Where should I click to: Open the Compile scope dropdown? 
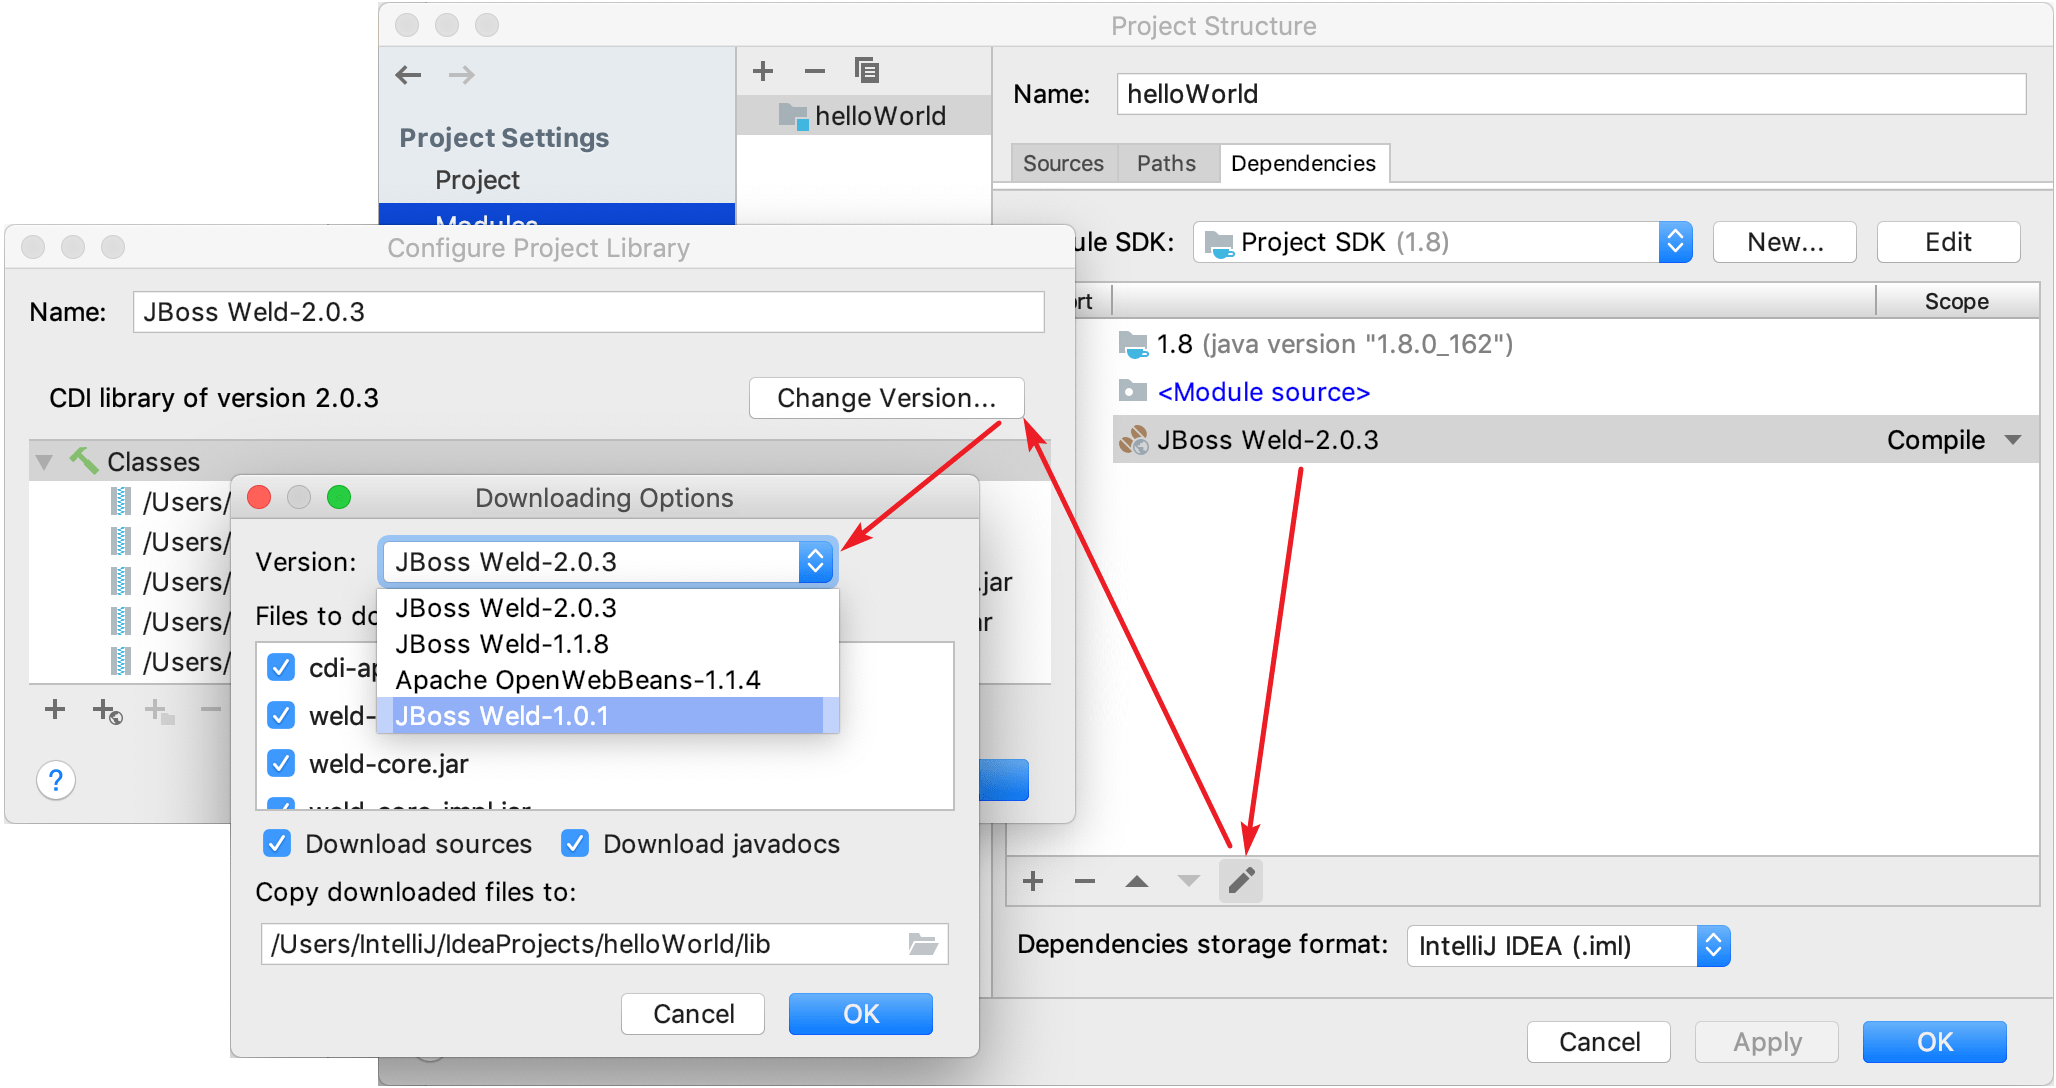tap(2013, 440)
